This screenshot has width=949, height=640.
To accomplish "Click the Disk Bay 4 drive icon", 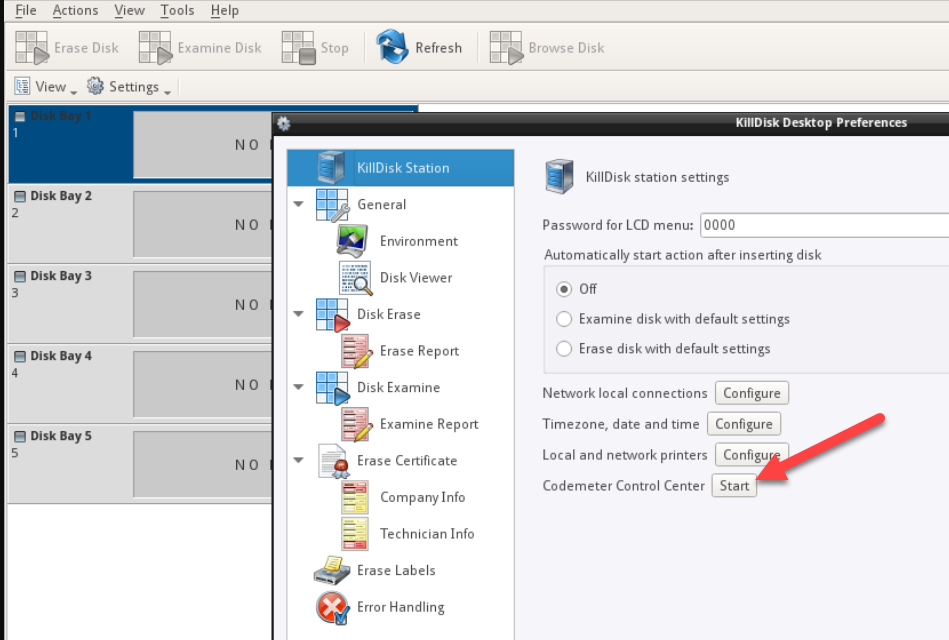I will [20, 356].
